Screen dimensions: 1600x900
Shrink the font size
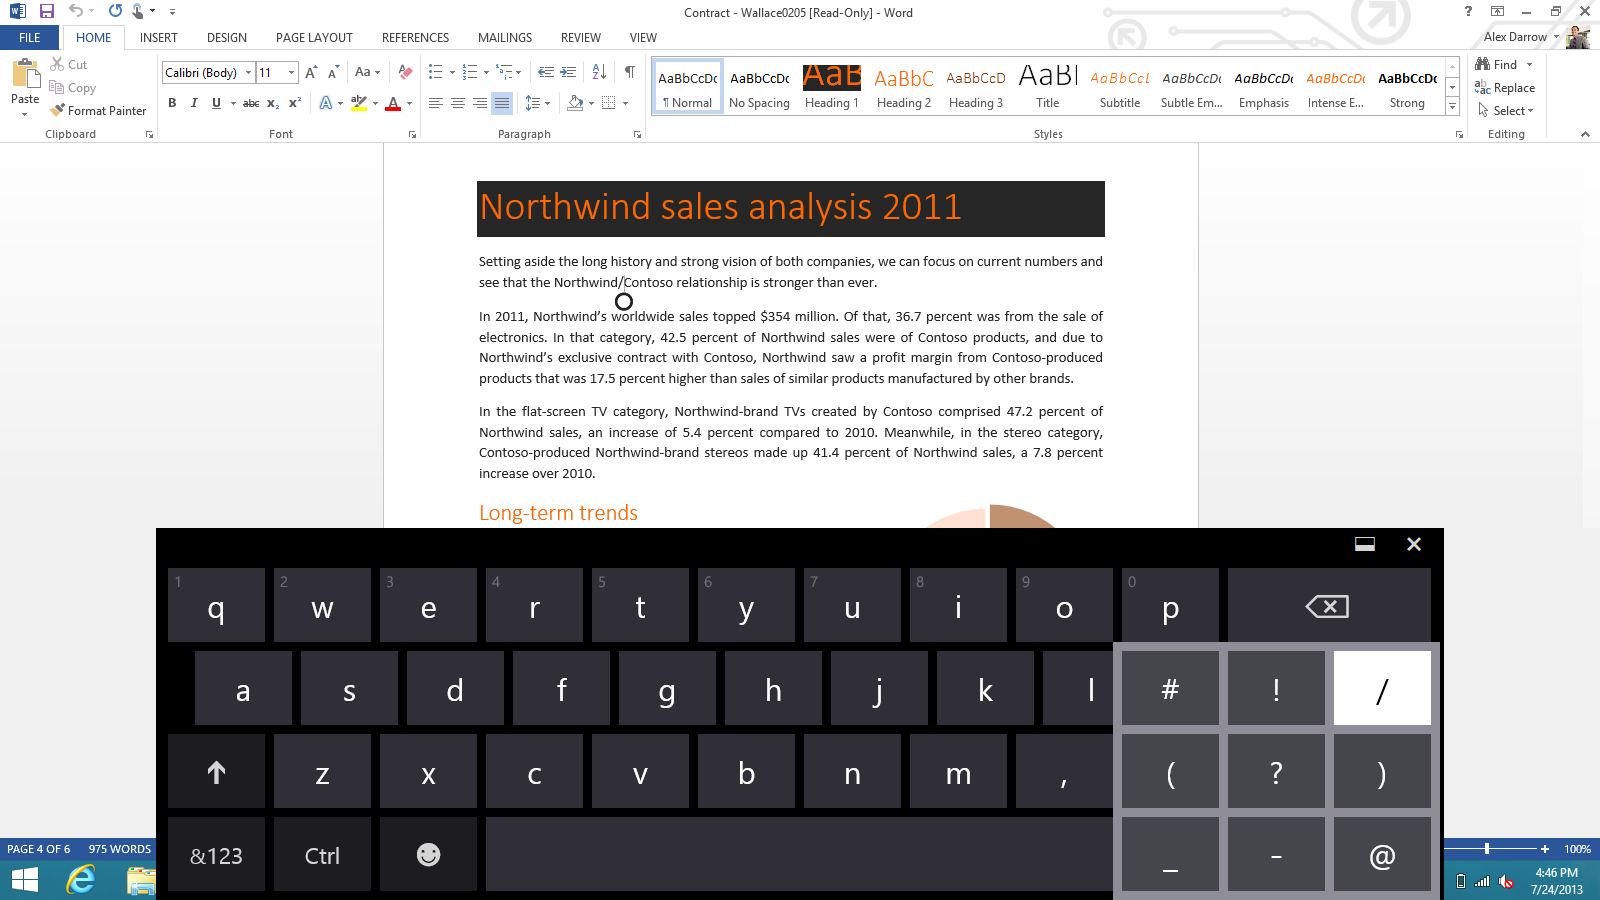(333, 72)
